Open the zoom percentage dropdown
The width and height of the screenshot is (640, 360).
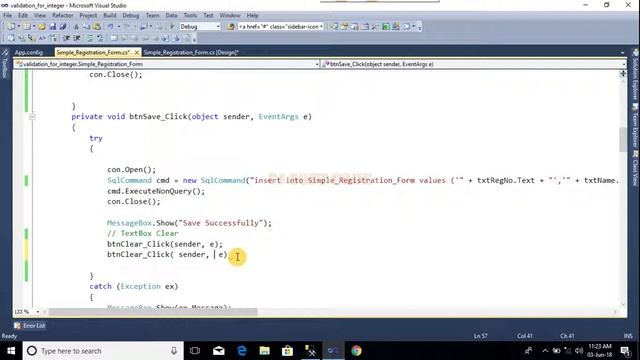click(38, 312)
